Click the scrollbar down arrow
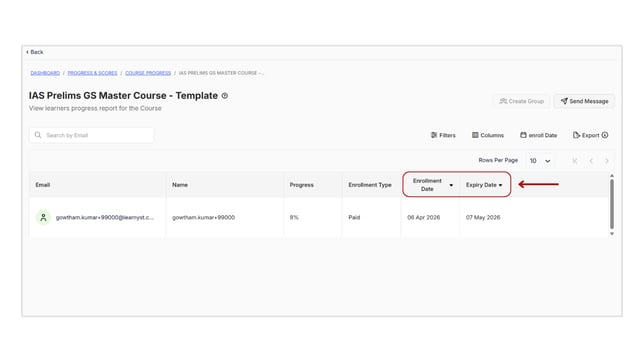The width and height of the screenshot is (644, 362). coord(612,233)
